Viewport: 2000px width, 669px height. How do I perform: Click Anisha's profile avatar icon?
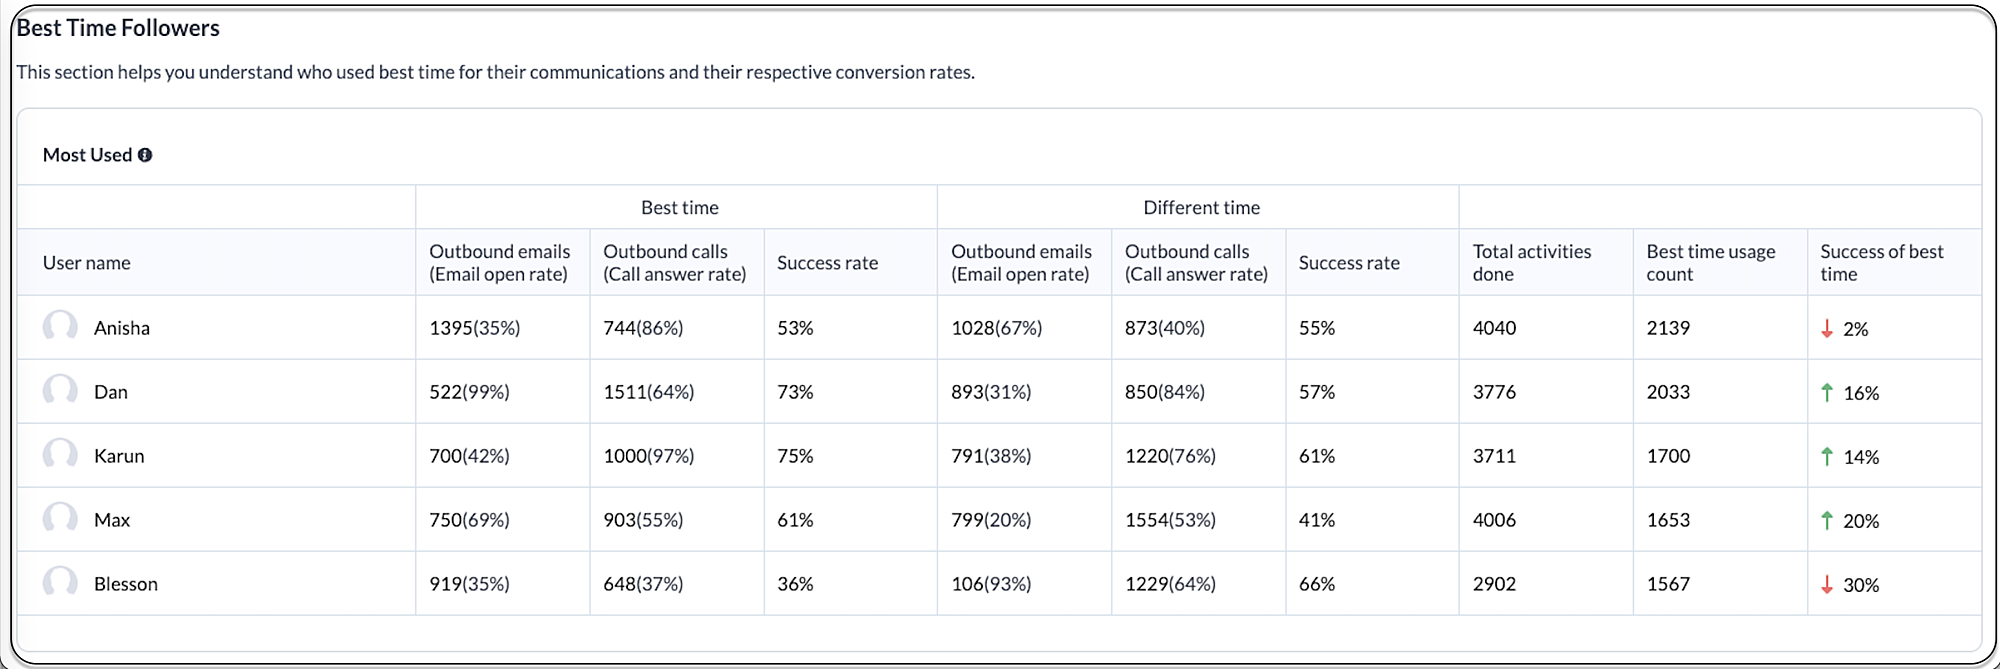[60, 327]
